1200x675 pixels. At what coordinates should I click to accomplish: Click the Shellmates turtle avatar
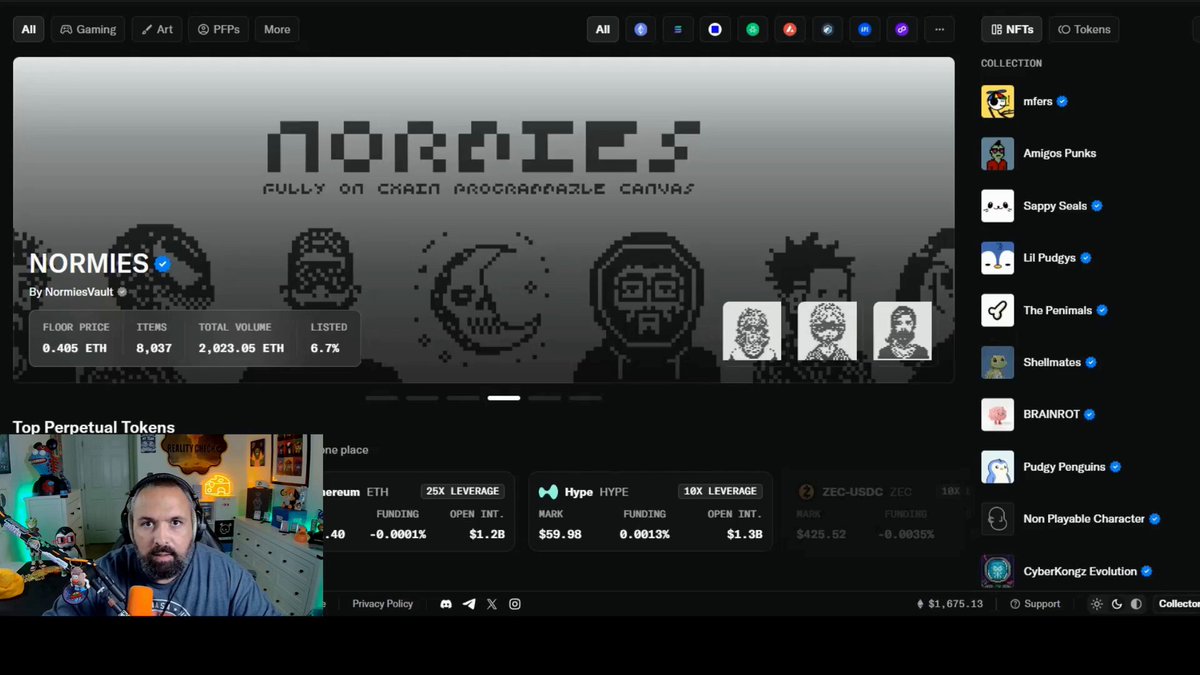(x=997, y=362)
